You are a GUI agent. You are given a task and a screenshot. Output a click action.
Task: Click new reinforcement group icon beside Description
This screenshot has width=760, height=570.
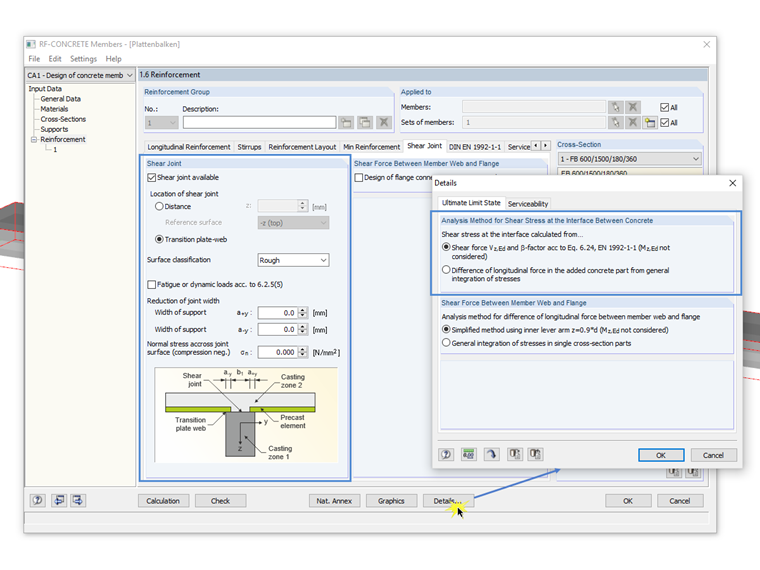(346, 123)
